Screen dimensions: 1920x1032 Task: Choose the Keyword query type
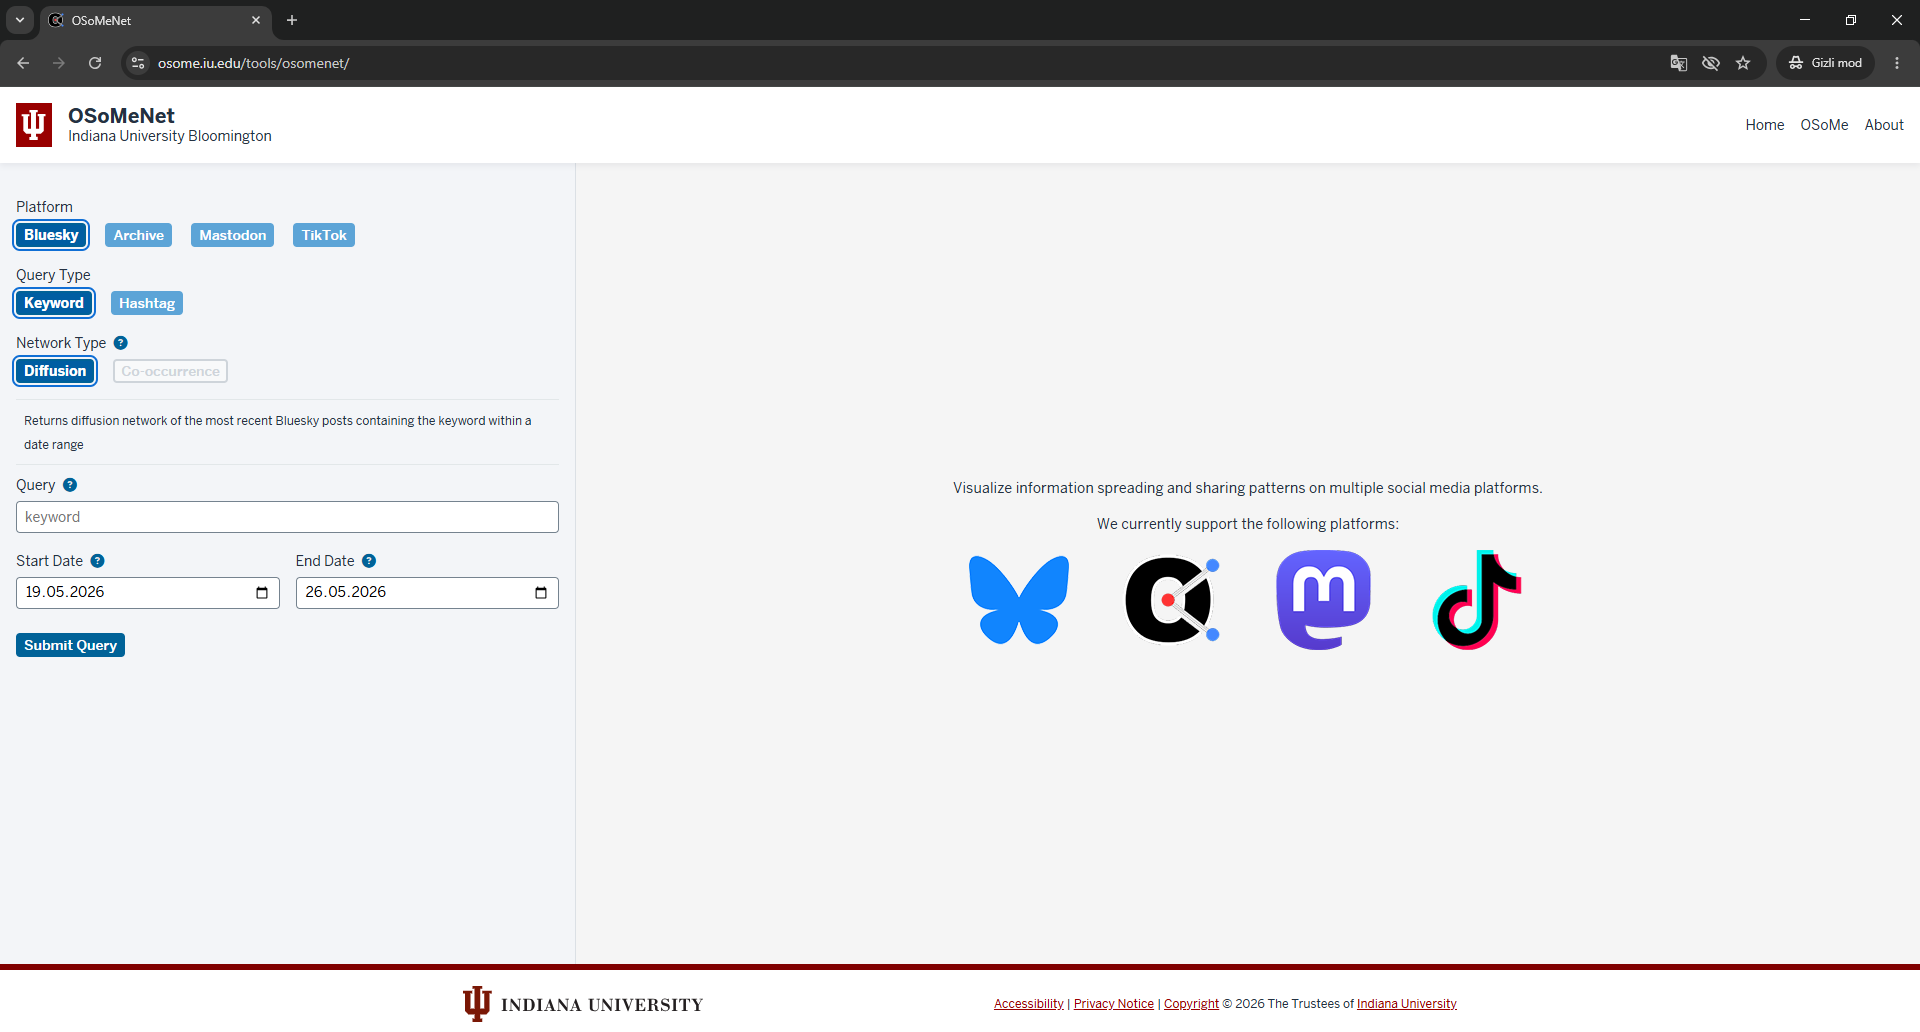click(x=54, y=303)
